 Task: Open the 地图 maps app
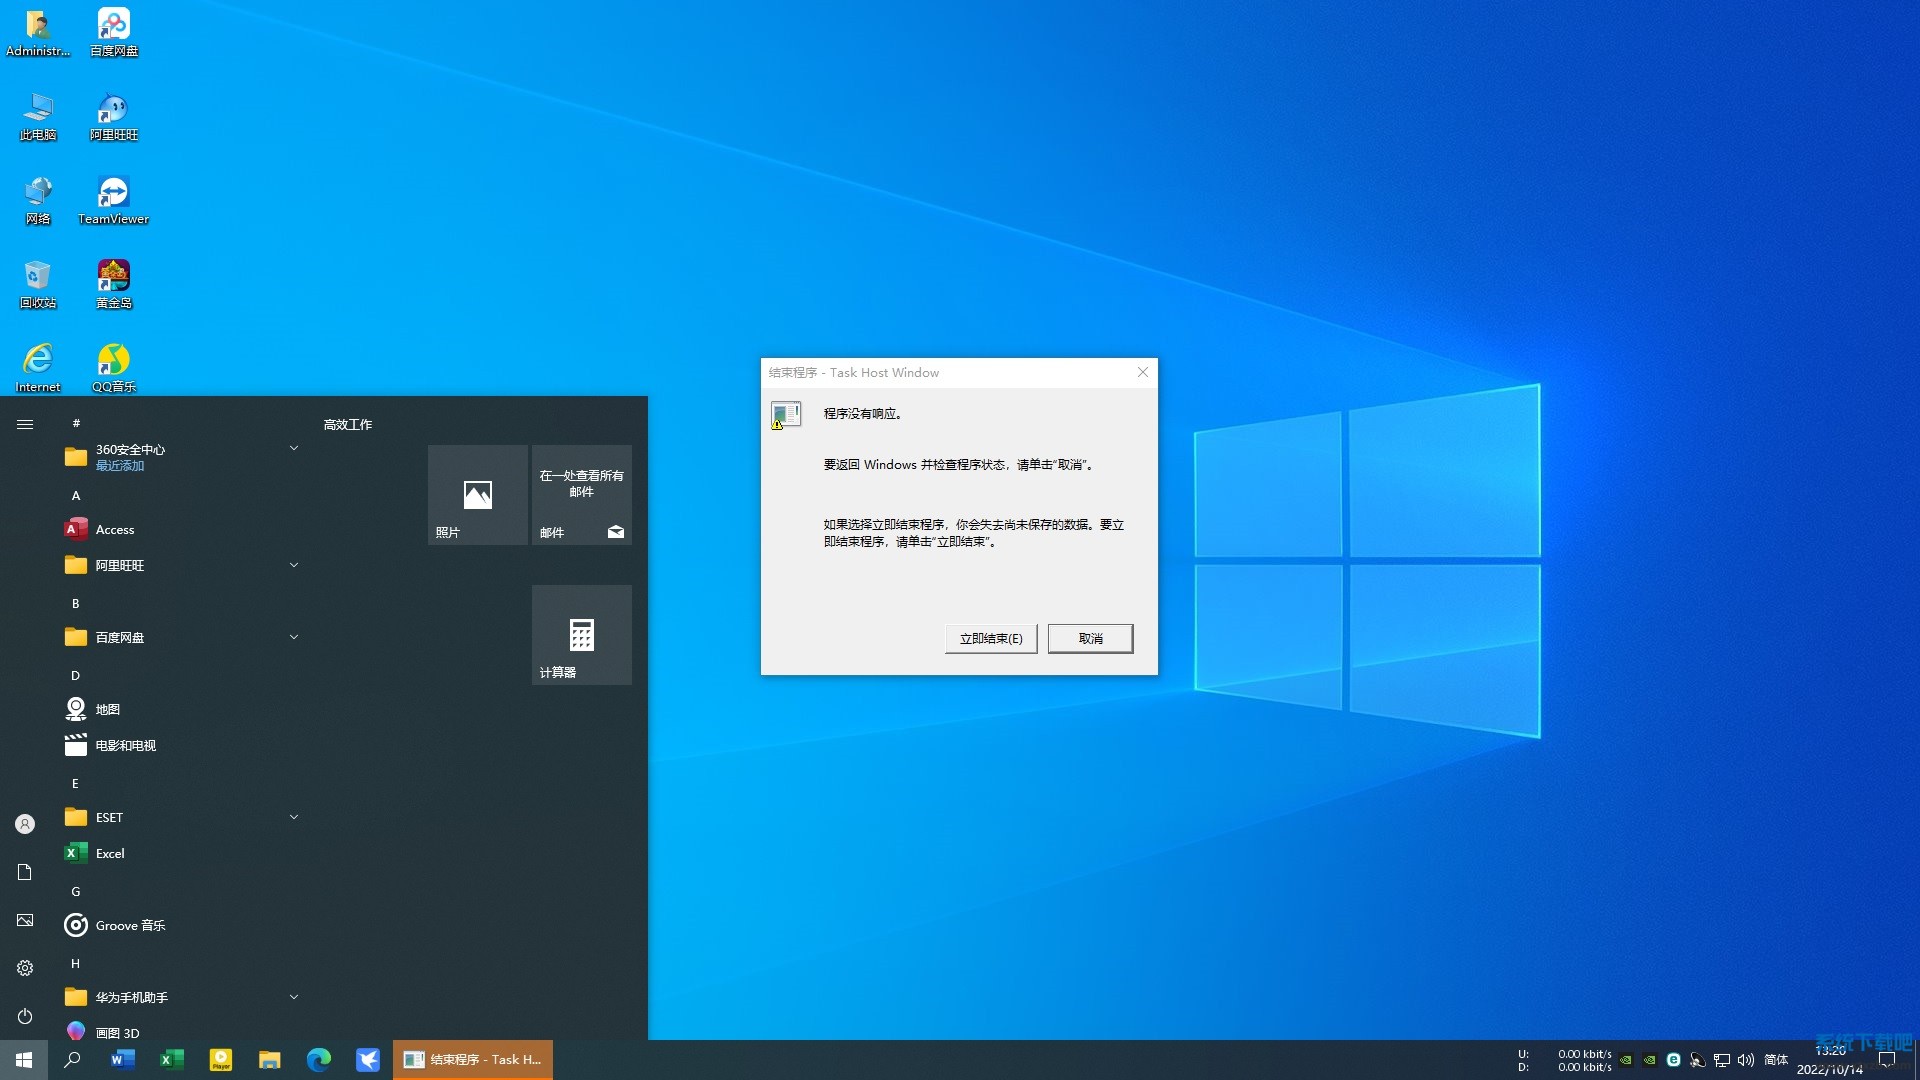(107, 709)
